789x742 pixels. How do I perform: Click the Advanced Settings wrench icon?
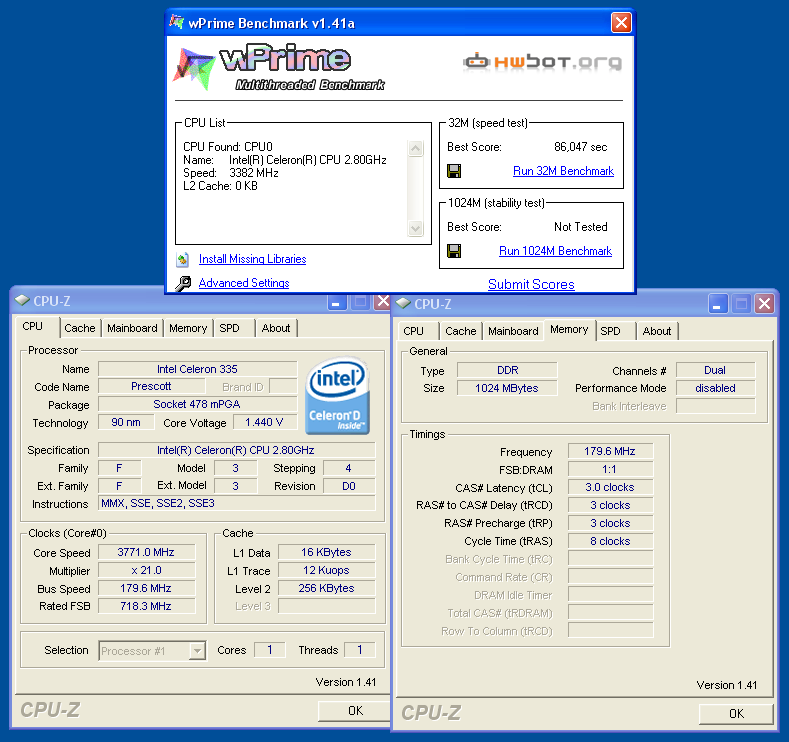[183, 283]
